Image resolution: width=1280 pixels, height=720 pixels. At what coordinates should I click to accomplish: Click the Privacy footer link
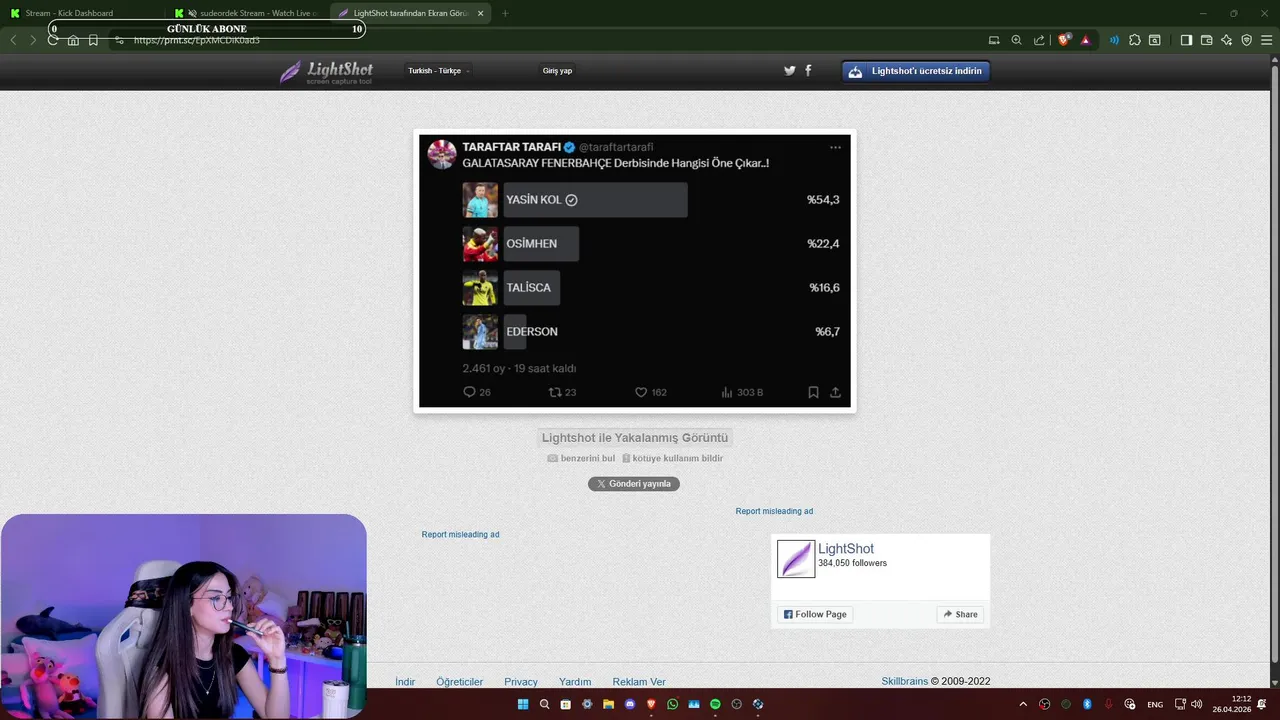point(521,682)
